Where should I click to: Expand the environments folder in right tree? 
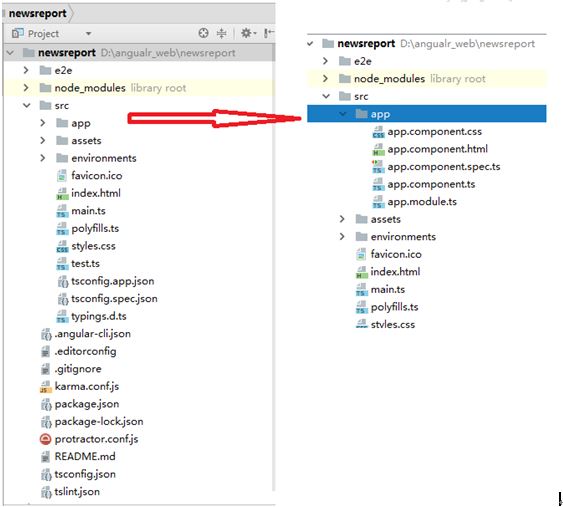[x=342, y=237]
